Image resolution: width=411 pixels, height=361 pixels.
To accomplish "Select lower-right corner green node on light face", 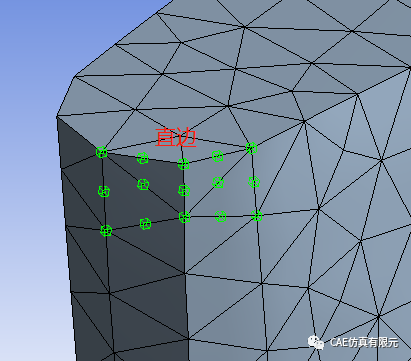I will coord(257,215).
